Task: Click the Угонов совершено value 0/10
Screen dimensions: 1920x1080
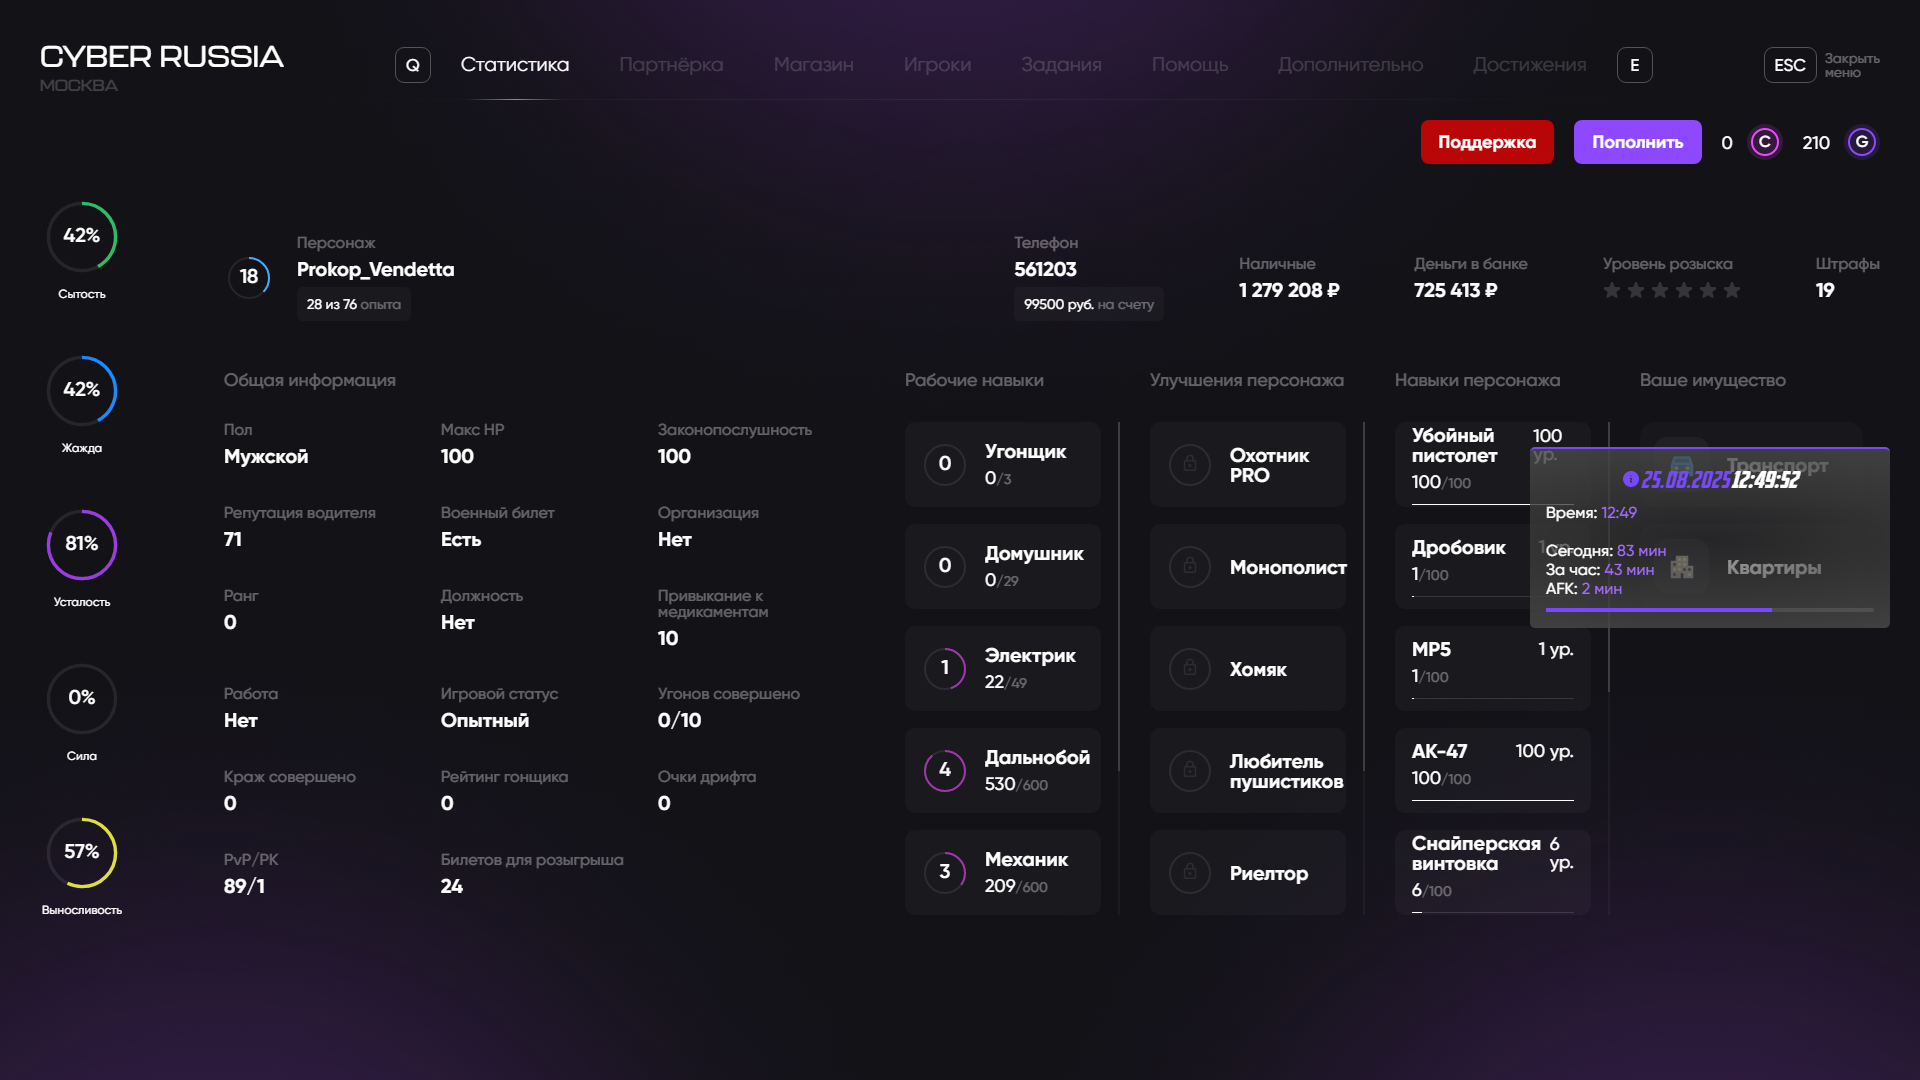Action: [680, 721]
